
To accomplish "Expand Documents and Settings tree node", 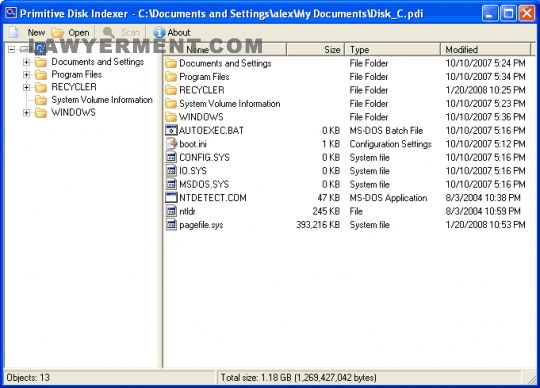I will click(x=27, y=62).
